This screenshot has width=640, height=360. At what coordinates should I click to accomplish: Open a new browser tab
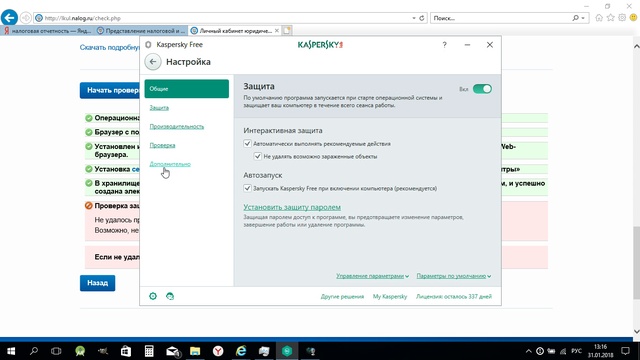(287, 31)
